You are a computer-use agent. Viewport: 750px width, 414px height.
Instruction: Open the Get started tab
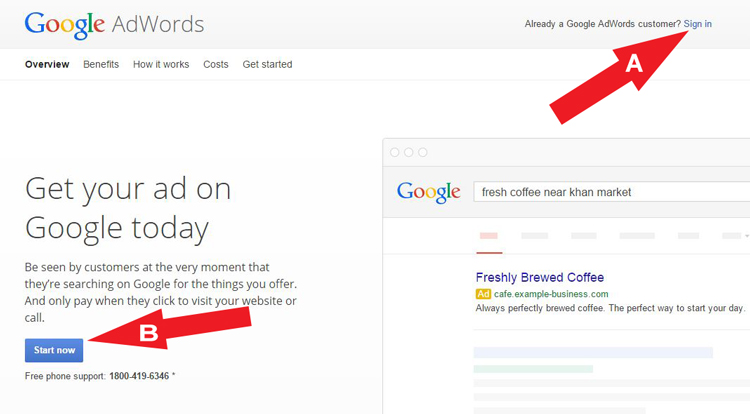(267, 64)
